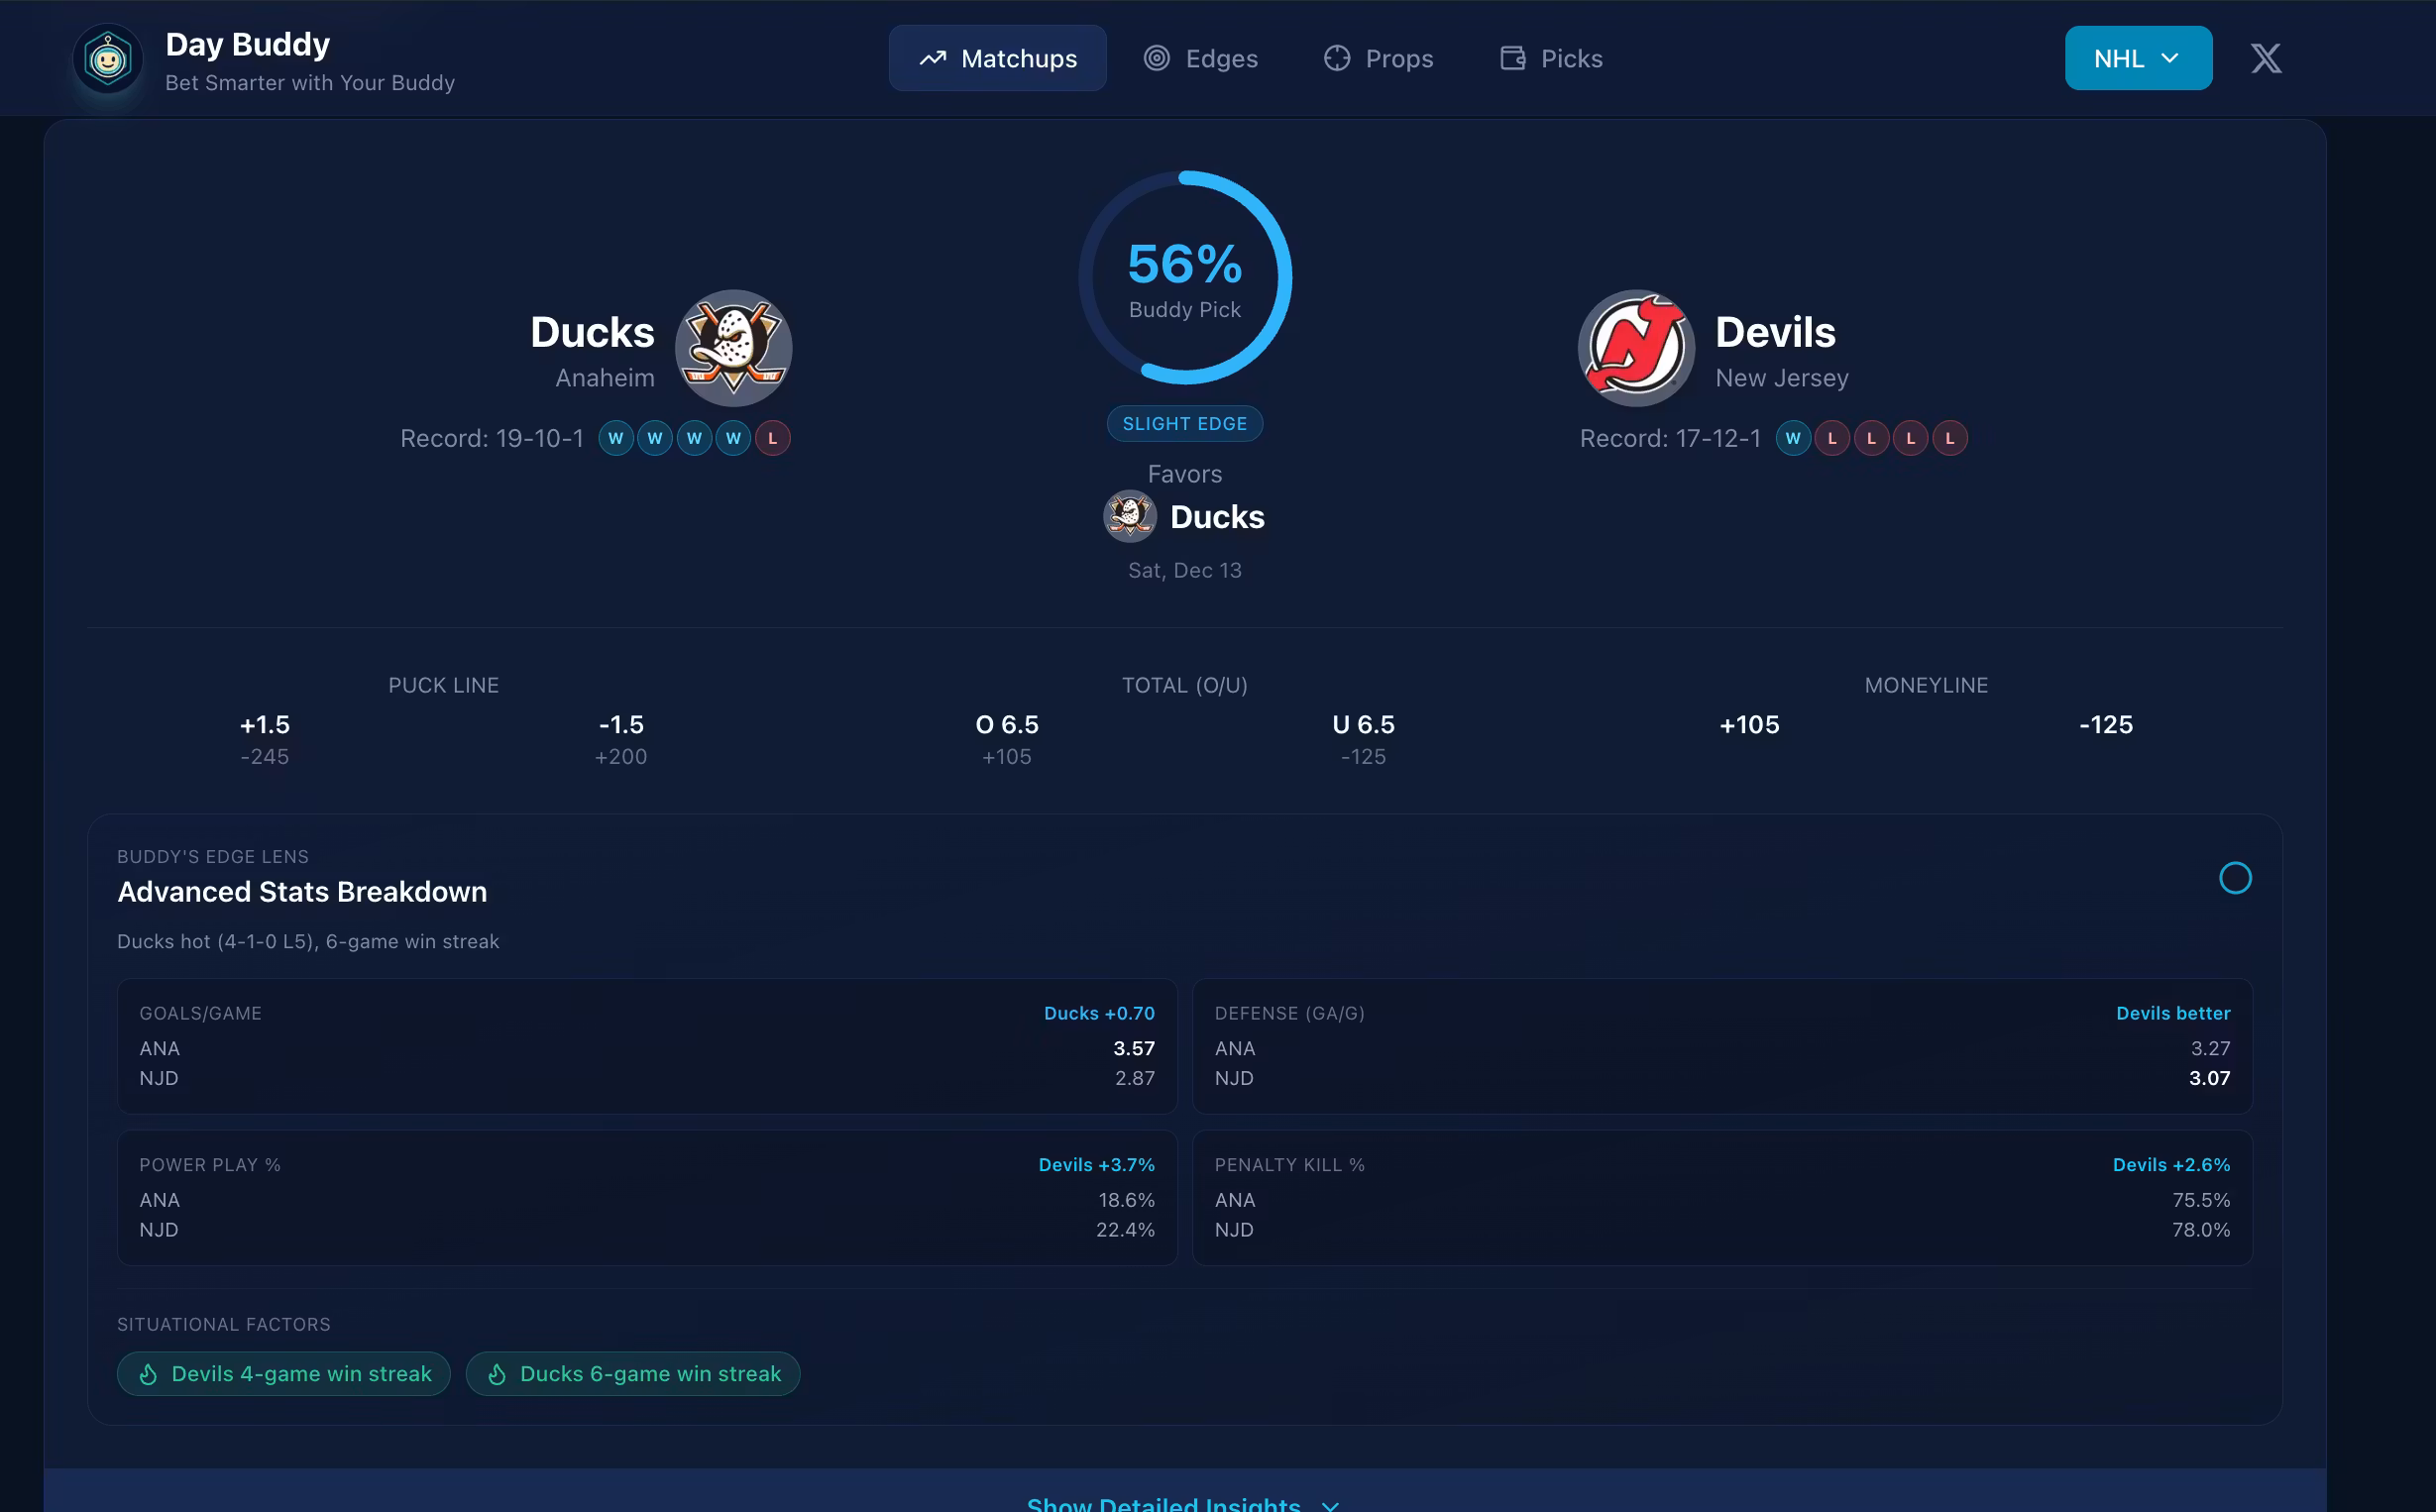The width and height of the screenshot is (2436, 1512).
Task: Toggle the Advanced Stats Breakdown circle
Action: 2234,878
